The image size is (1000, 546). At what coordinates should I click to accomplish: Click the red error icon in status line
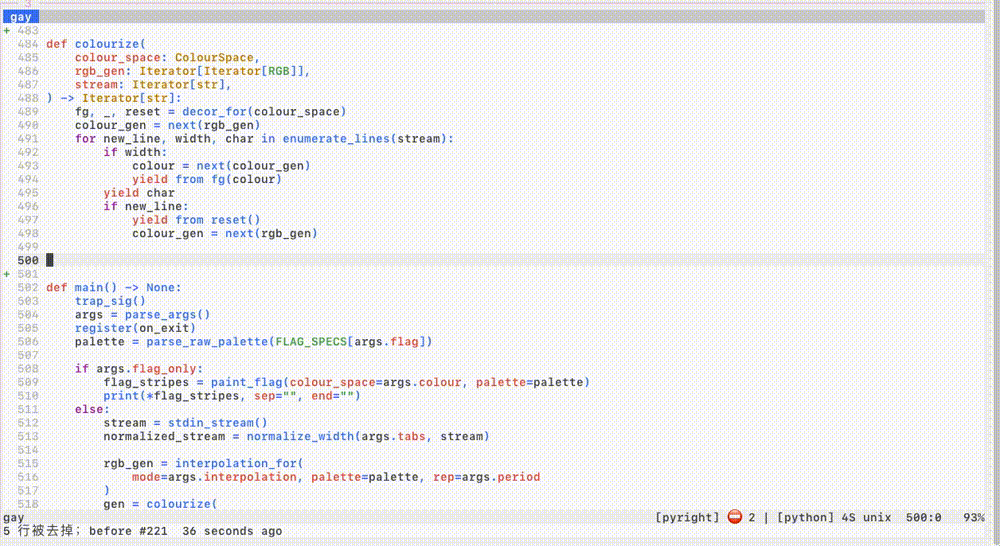735,517
